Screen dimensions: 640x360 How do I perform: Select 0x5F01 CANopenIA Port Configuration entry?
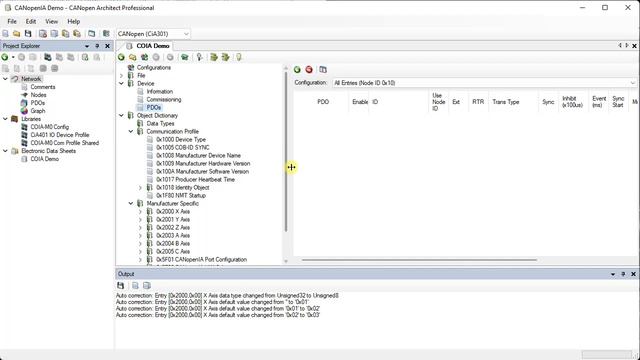coord(201,260)
